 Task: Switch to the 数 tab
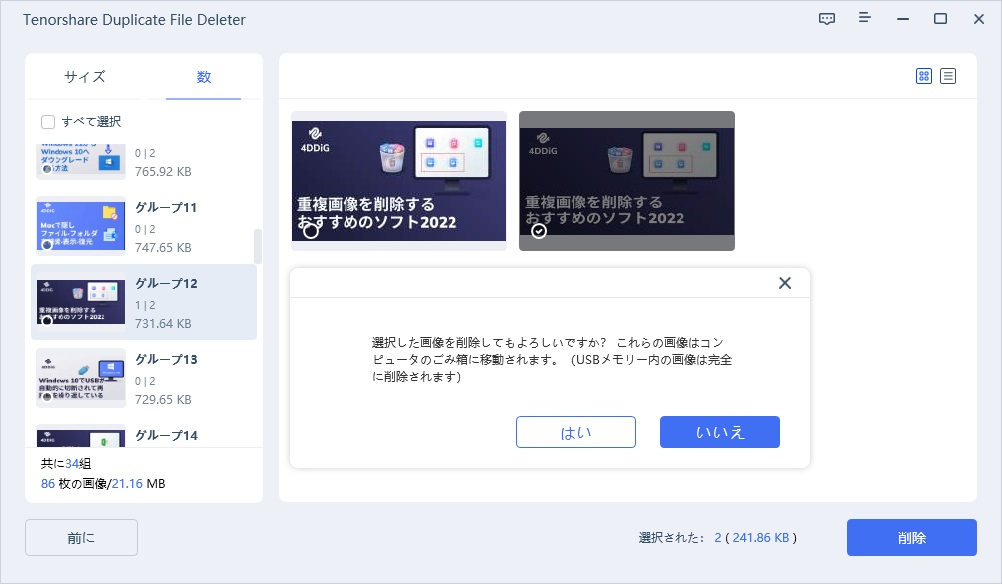point(203,77)
